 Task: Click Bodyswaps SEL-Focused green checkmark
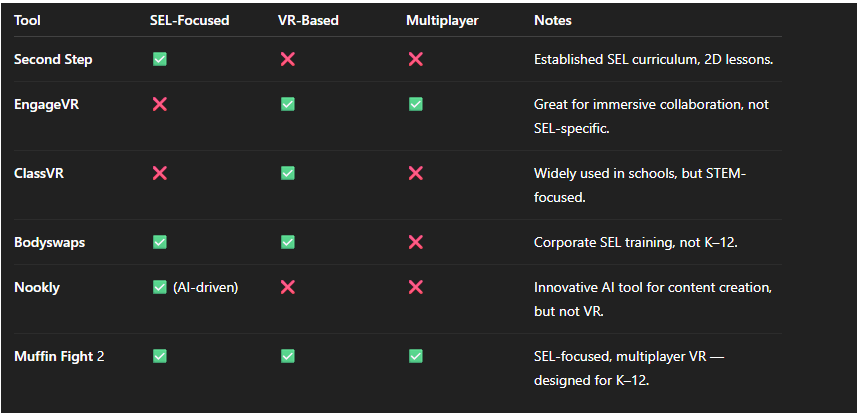pos(159,243)
